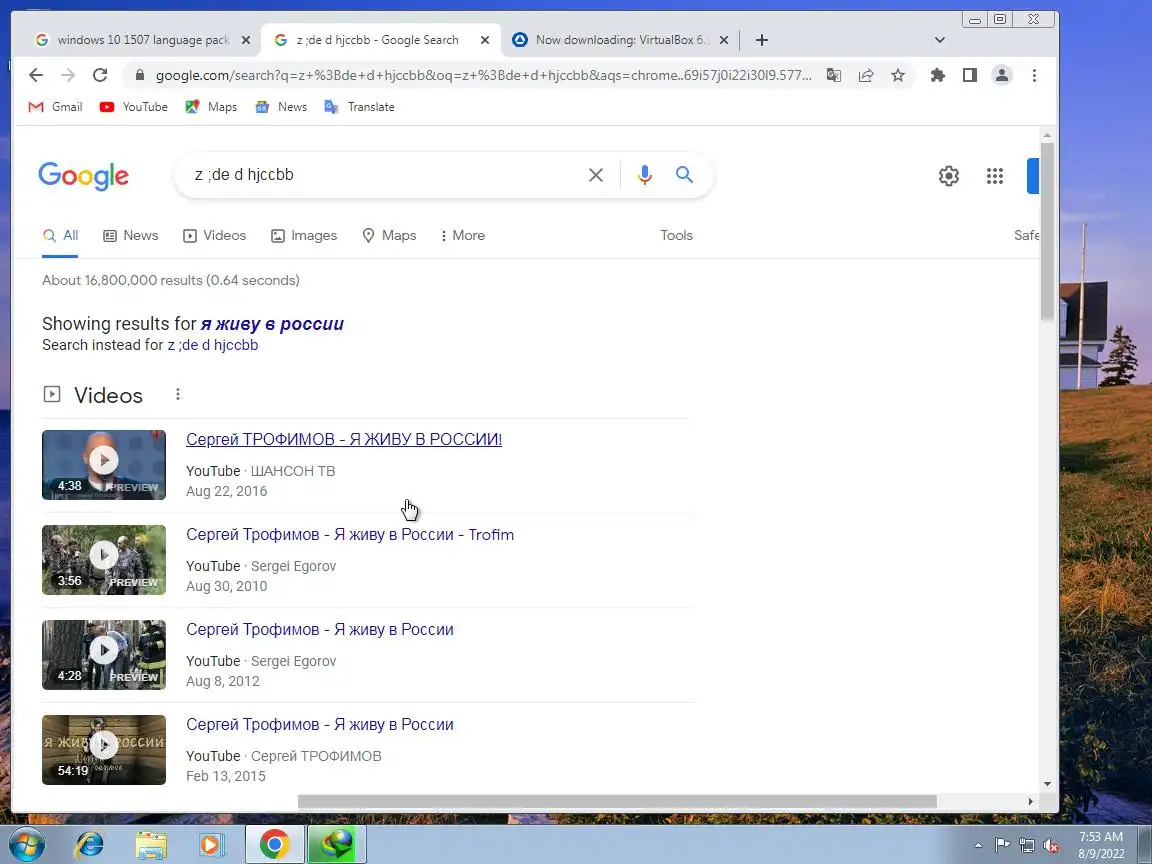Open the Trofim video result link
The width and height of the screenshot is (1152, 864).
coord(350,535)
